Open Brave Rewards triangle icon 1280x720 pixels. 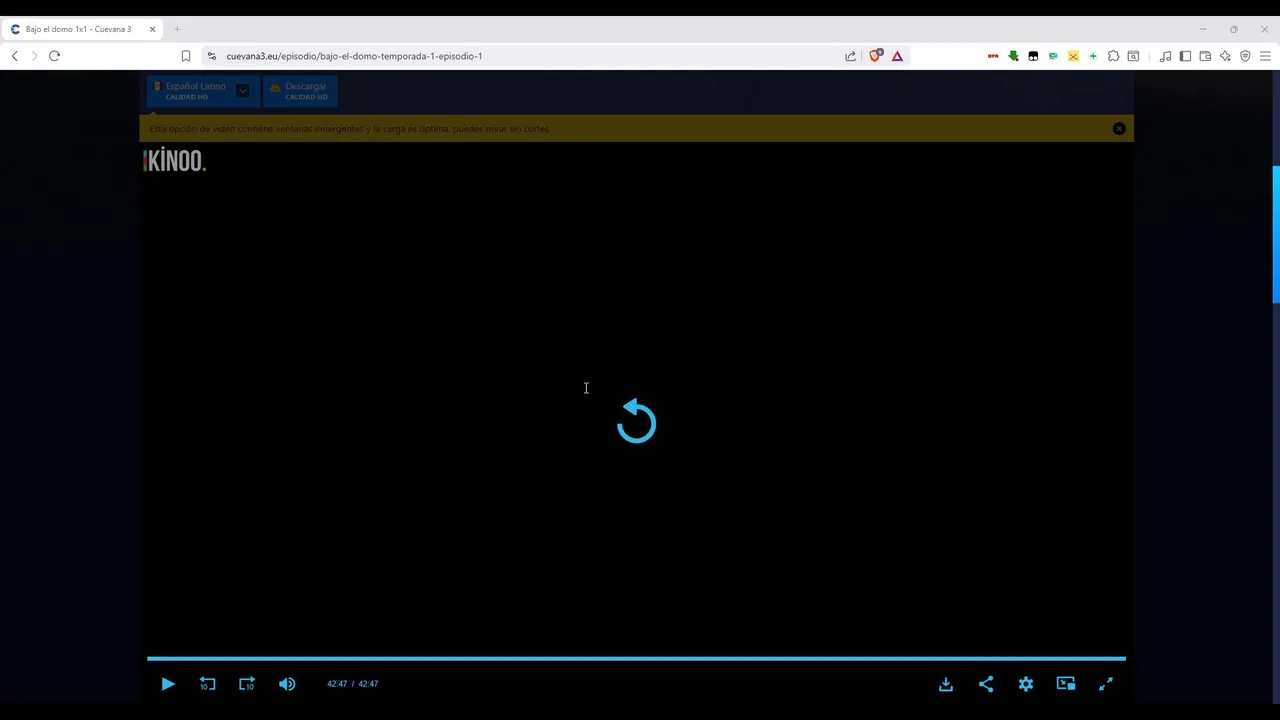coord(897,56)
